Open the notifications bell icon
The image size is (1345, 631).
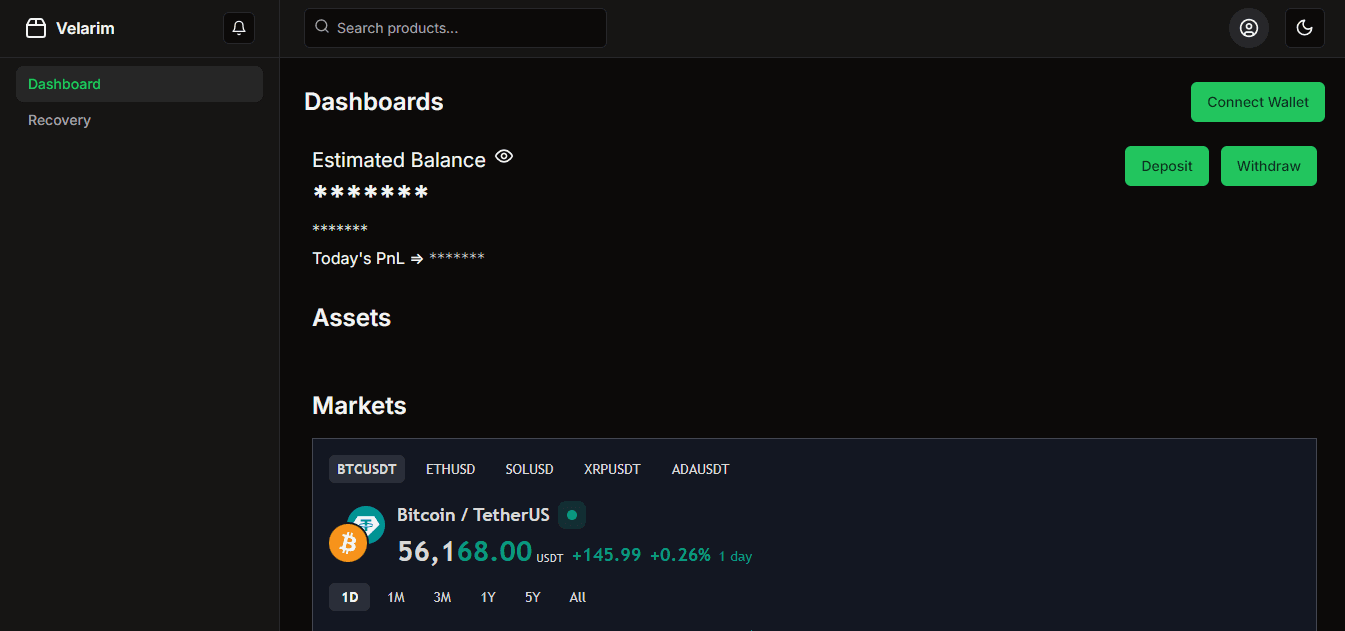click(x=239, y=28)
